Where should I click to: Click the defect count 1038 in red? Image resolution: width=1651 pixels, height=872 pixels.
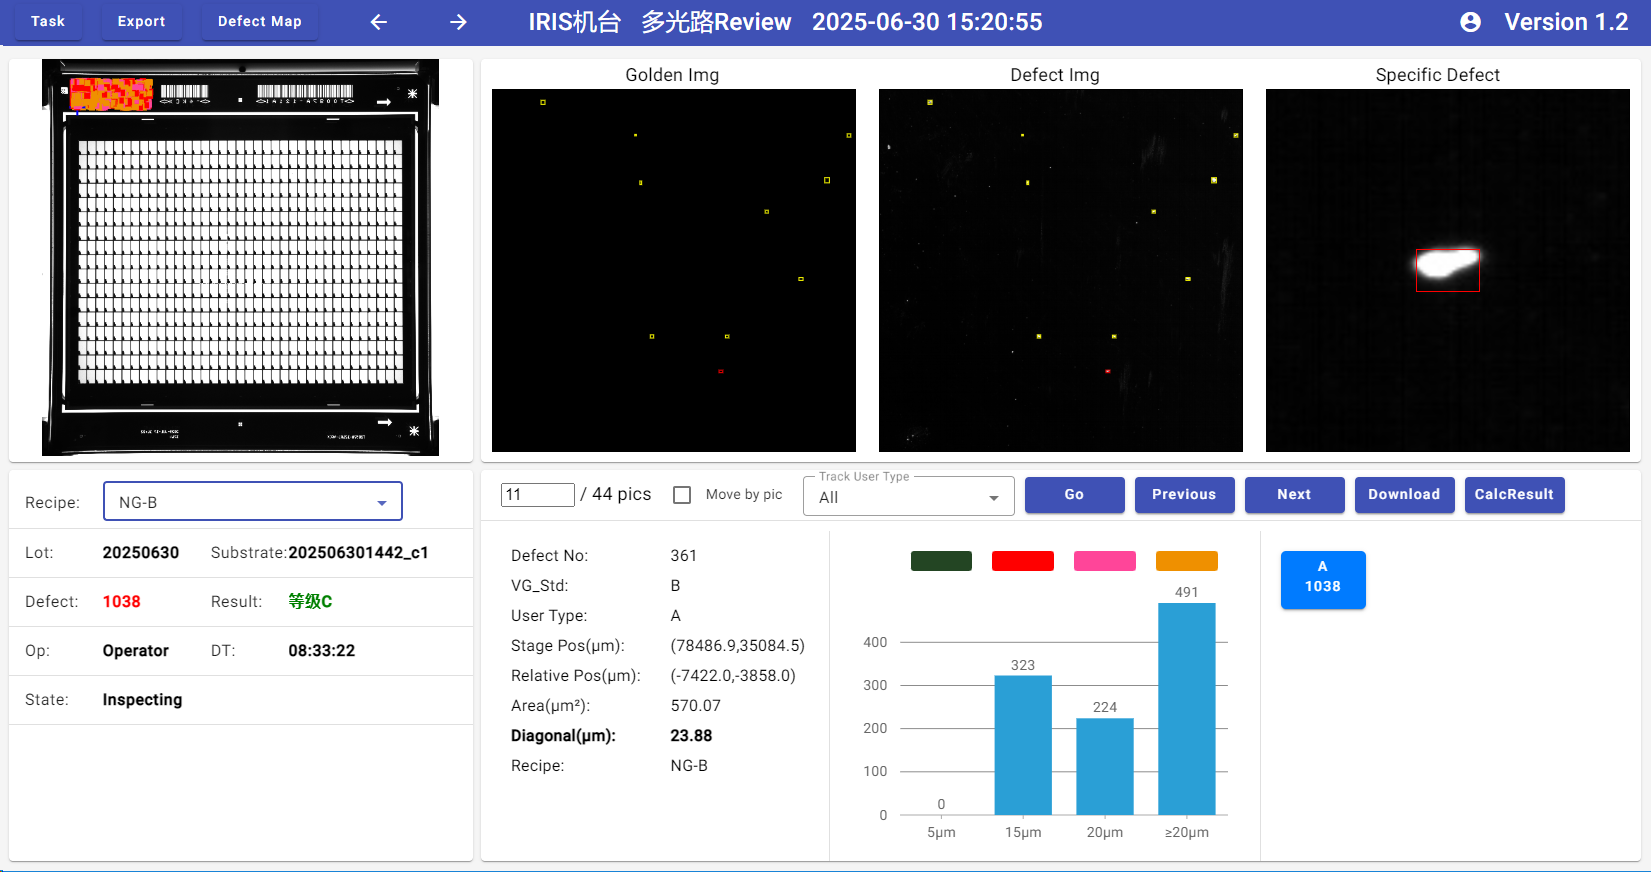coord(122,602)
